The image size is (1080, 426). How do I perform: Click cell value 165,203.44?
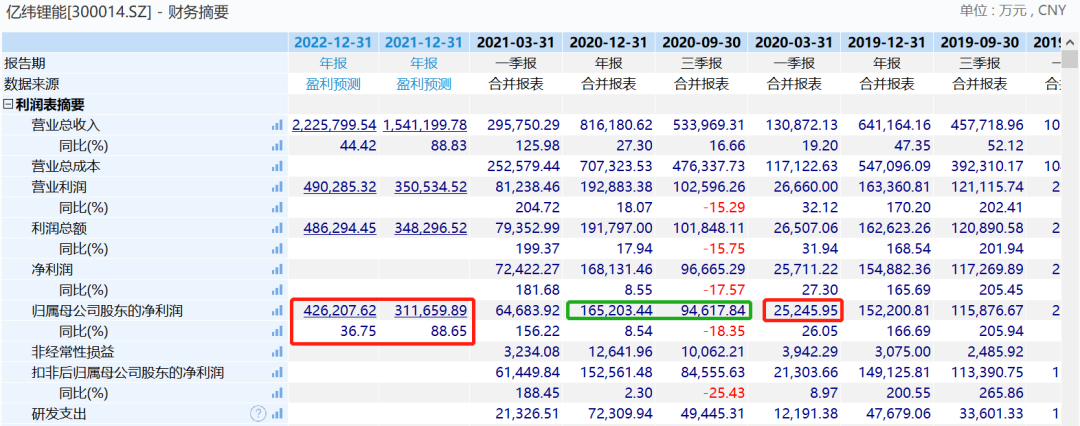(x=615, y=311)
